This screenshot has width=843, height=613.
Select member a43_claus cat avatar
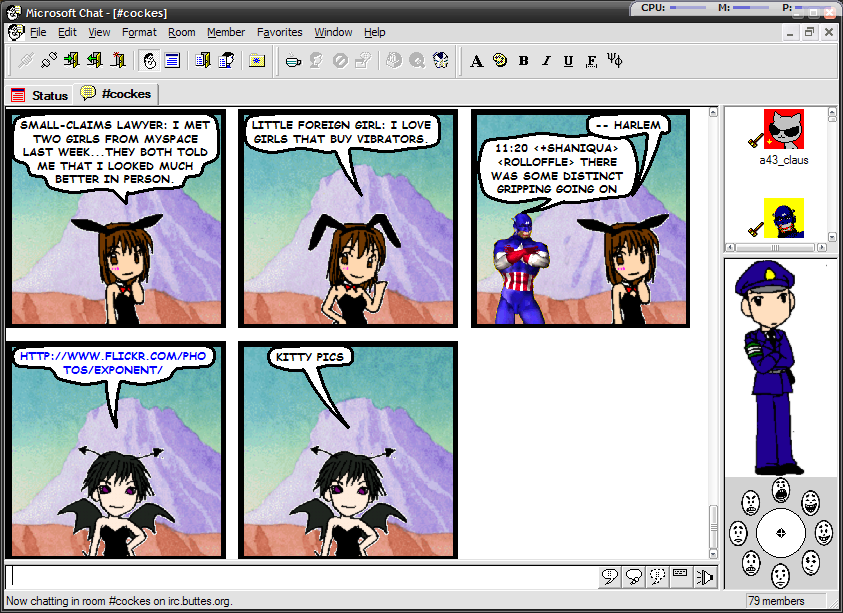point(784,129)
